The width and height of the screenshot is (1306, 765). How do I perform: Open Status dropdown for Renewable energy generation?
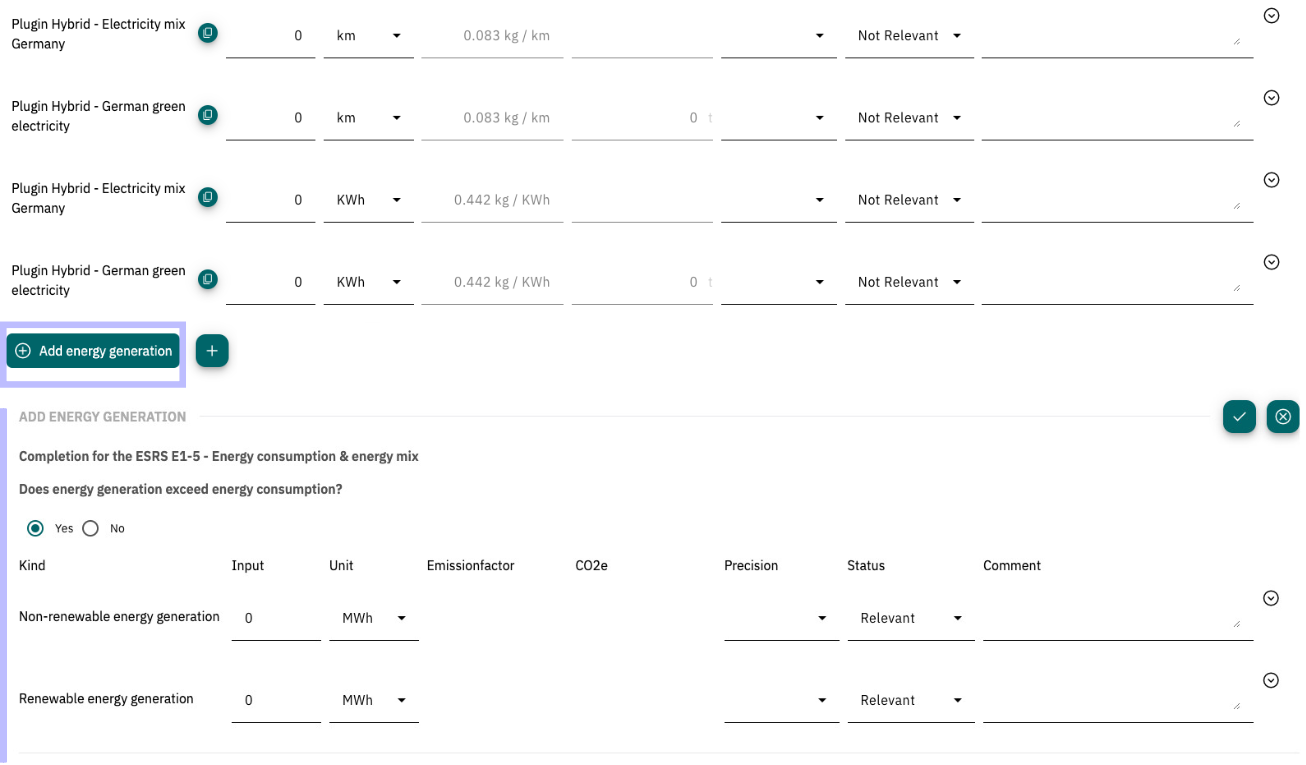911,700
